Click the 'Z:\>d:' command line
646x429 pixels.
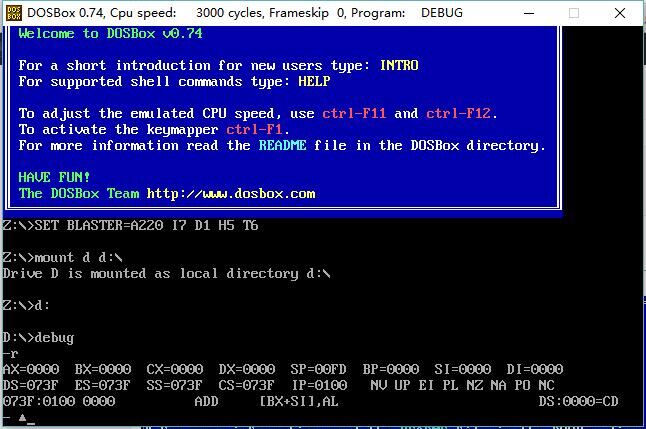click(x=26, y=306)
